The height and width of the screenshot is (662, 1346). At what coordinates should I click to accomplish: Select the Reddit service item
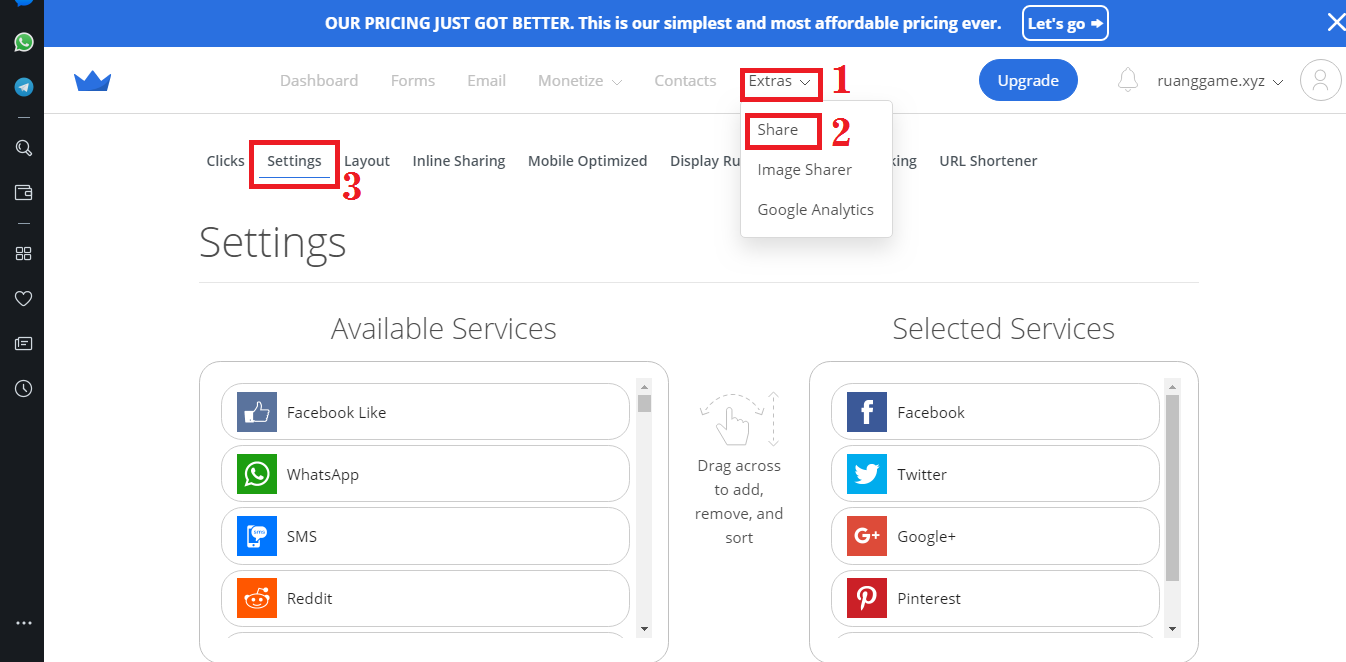pyautogui.click(x=424, y=598)
